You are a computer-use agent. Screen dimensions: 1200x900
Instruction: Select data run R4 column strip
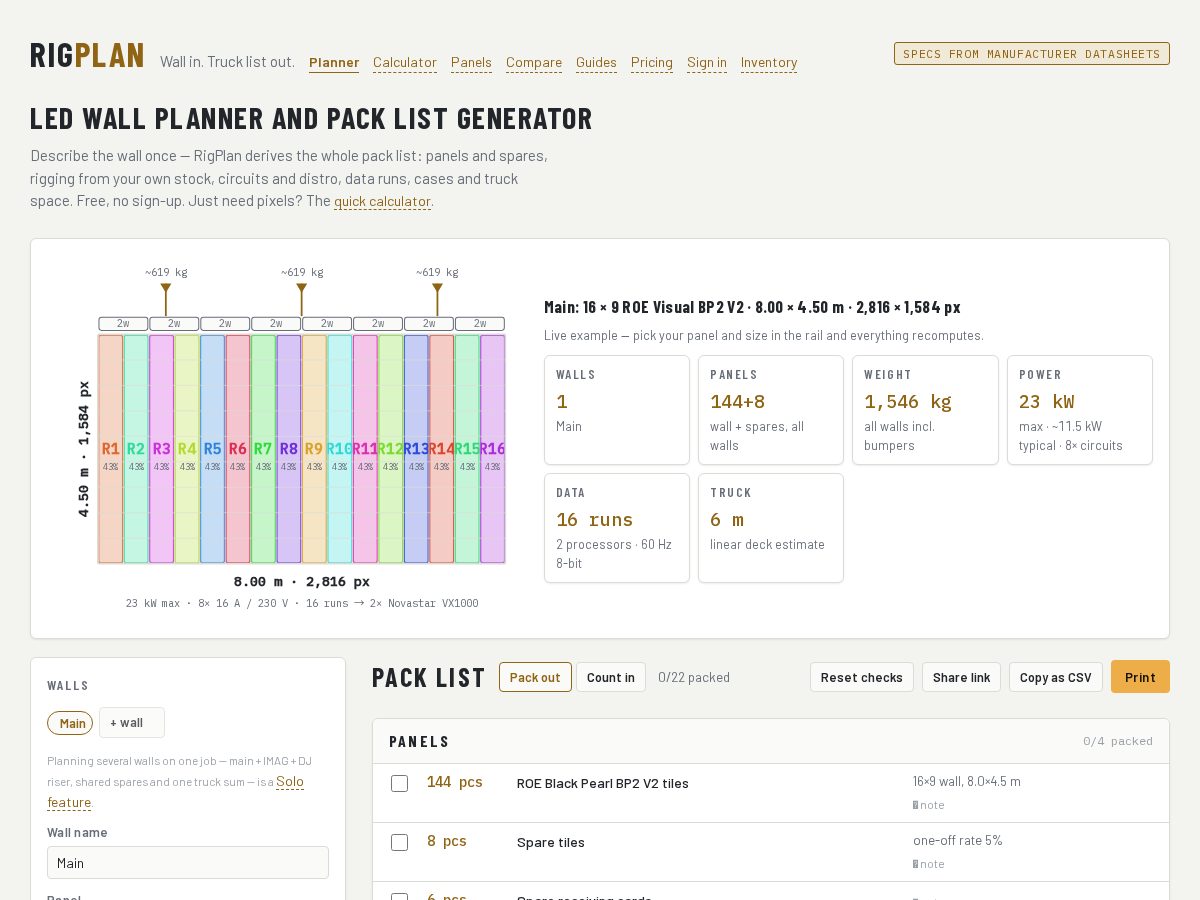point(187,449)
